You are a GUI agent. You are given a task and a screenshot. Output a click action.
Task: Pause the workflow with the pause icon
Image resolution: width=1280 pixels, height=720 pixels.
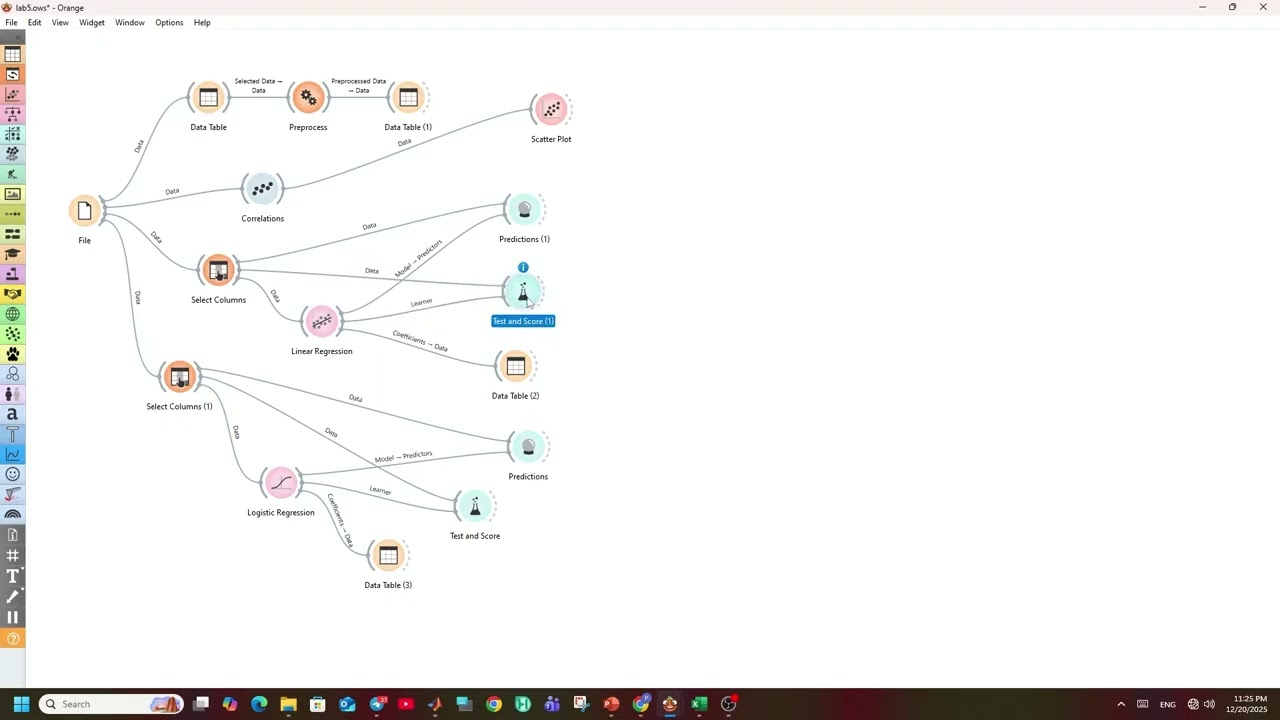13,617
